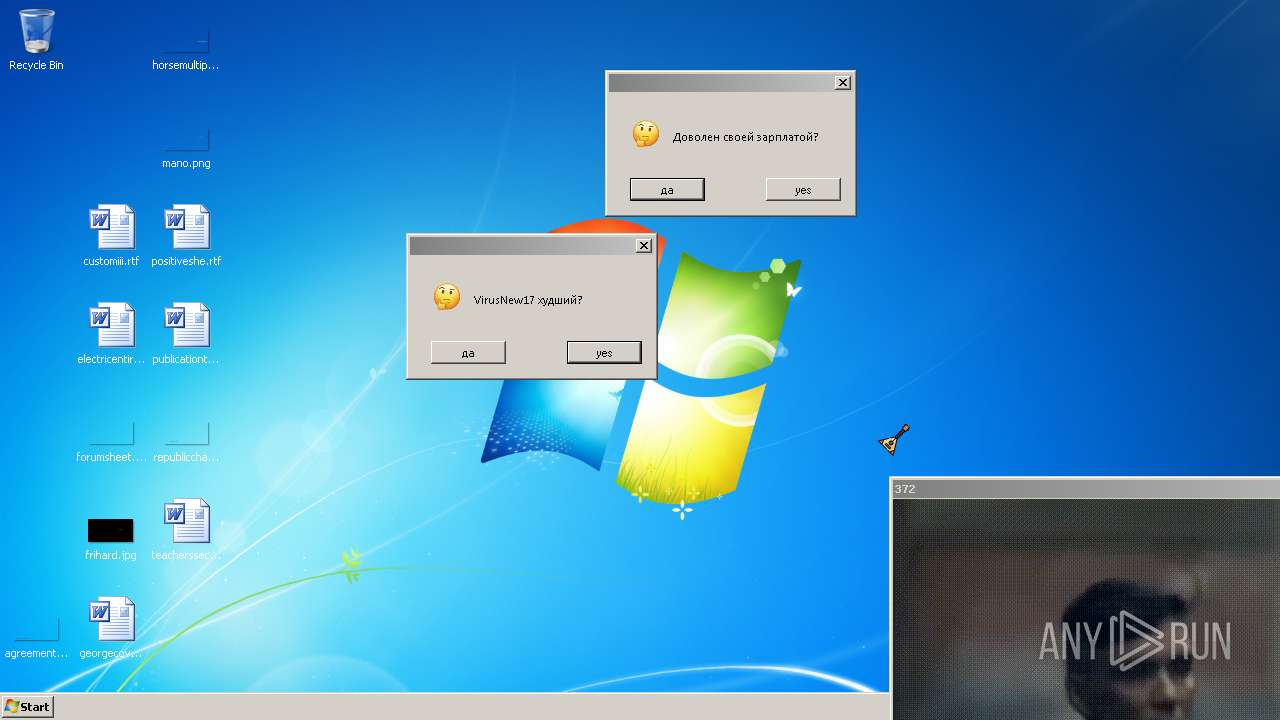Close the 'Доволен своей зарплатой?' dialog
Viewport: 1280px width, 720px height.
pyautogui.click(x=843, y=82)
